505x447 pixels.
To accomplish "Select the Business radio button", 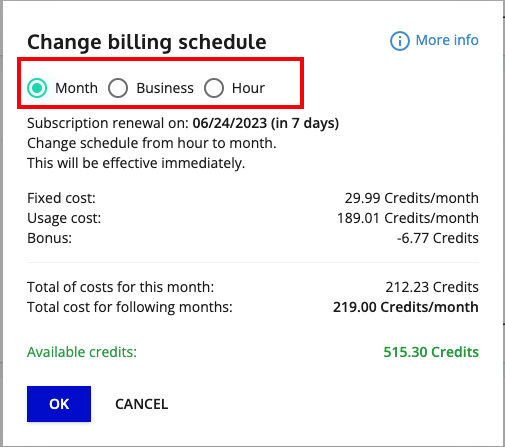I will 118,88.
